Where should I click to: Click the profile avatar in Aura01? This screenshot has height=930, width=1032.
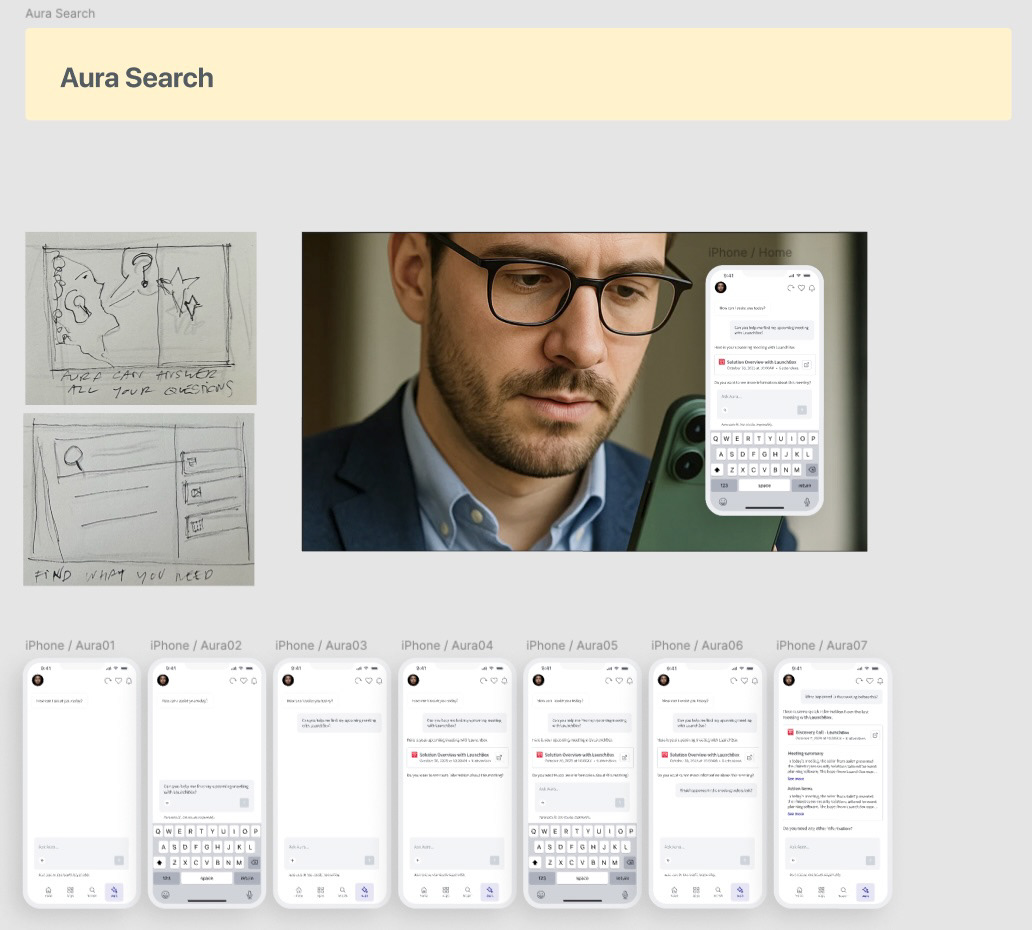click(x=38, y=680)
